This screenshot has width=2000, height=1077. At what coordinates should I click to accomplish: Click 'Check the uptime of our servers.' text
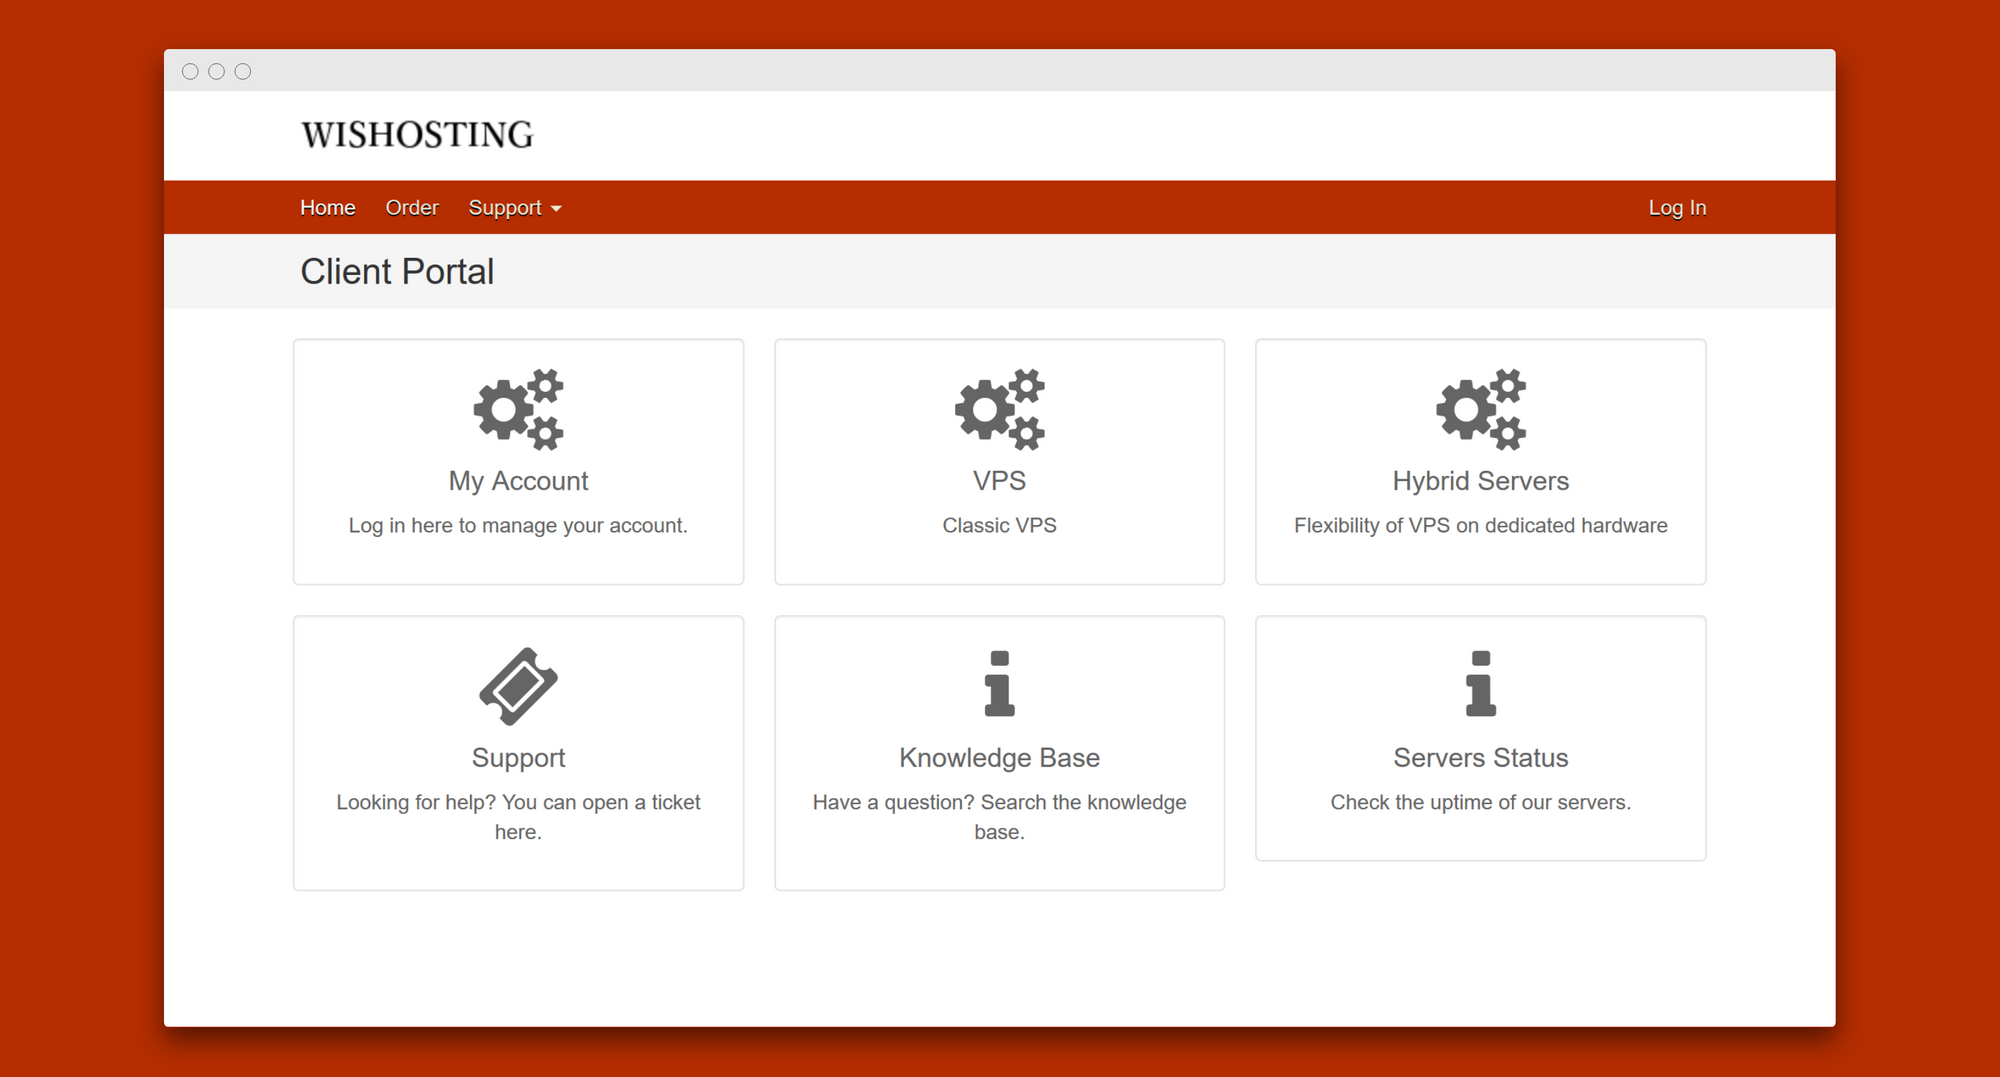[1481, 803]
